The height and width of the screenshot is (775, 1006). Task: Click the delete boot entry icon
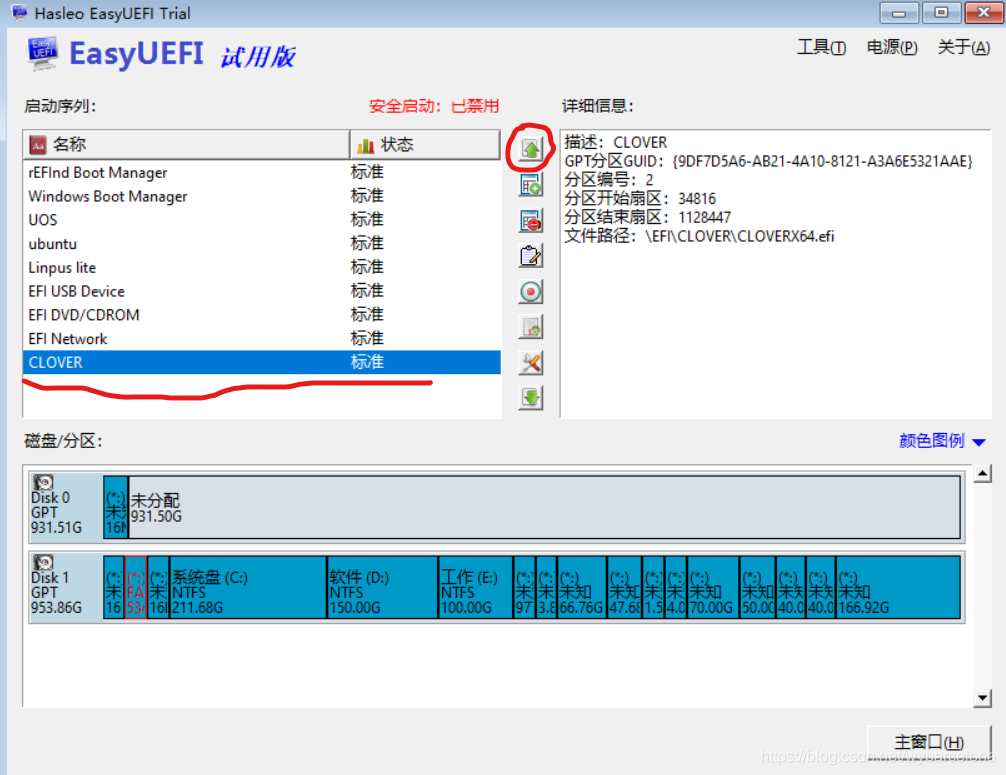tap(531, 221)
